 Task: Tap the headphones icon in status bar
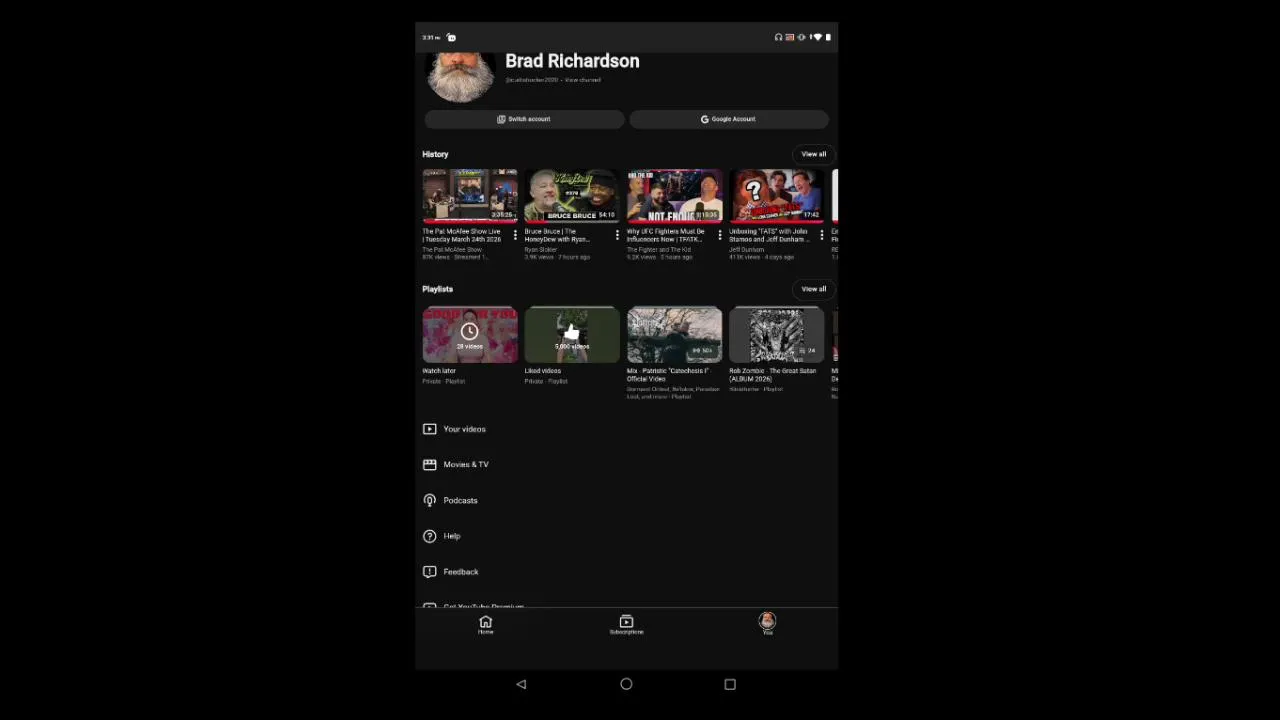point(778,37)
